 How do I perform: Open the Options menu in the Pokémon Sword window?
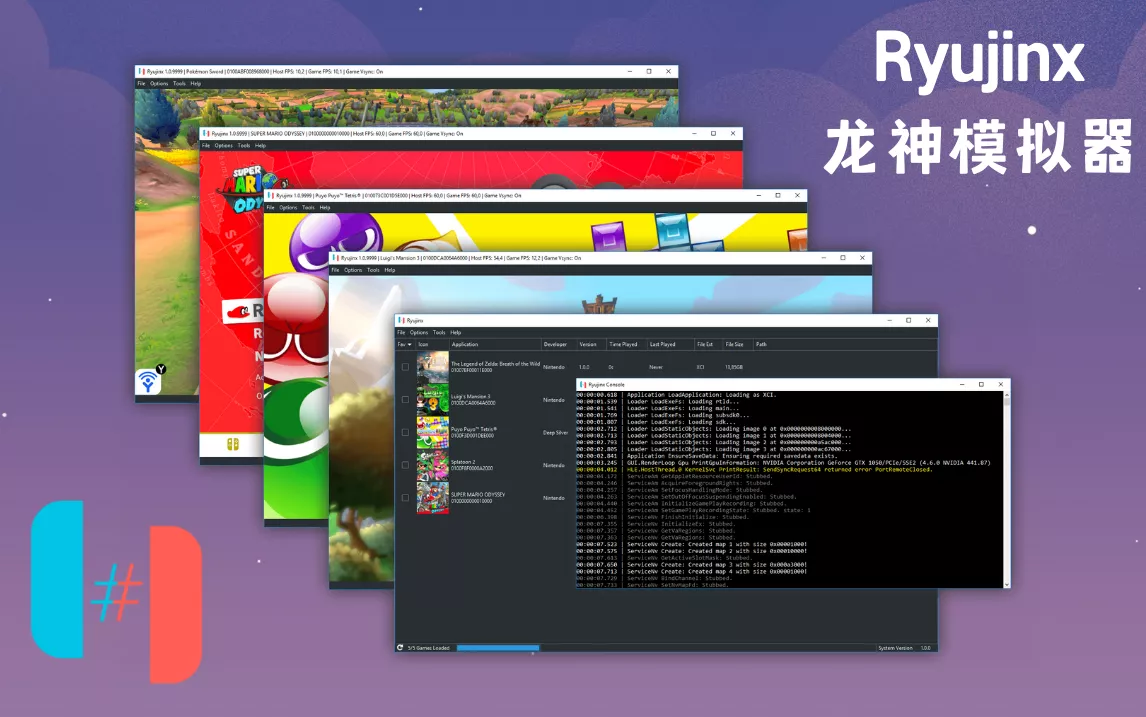pyautogui.click(x=159, y=83)
